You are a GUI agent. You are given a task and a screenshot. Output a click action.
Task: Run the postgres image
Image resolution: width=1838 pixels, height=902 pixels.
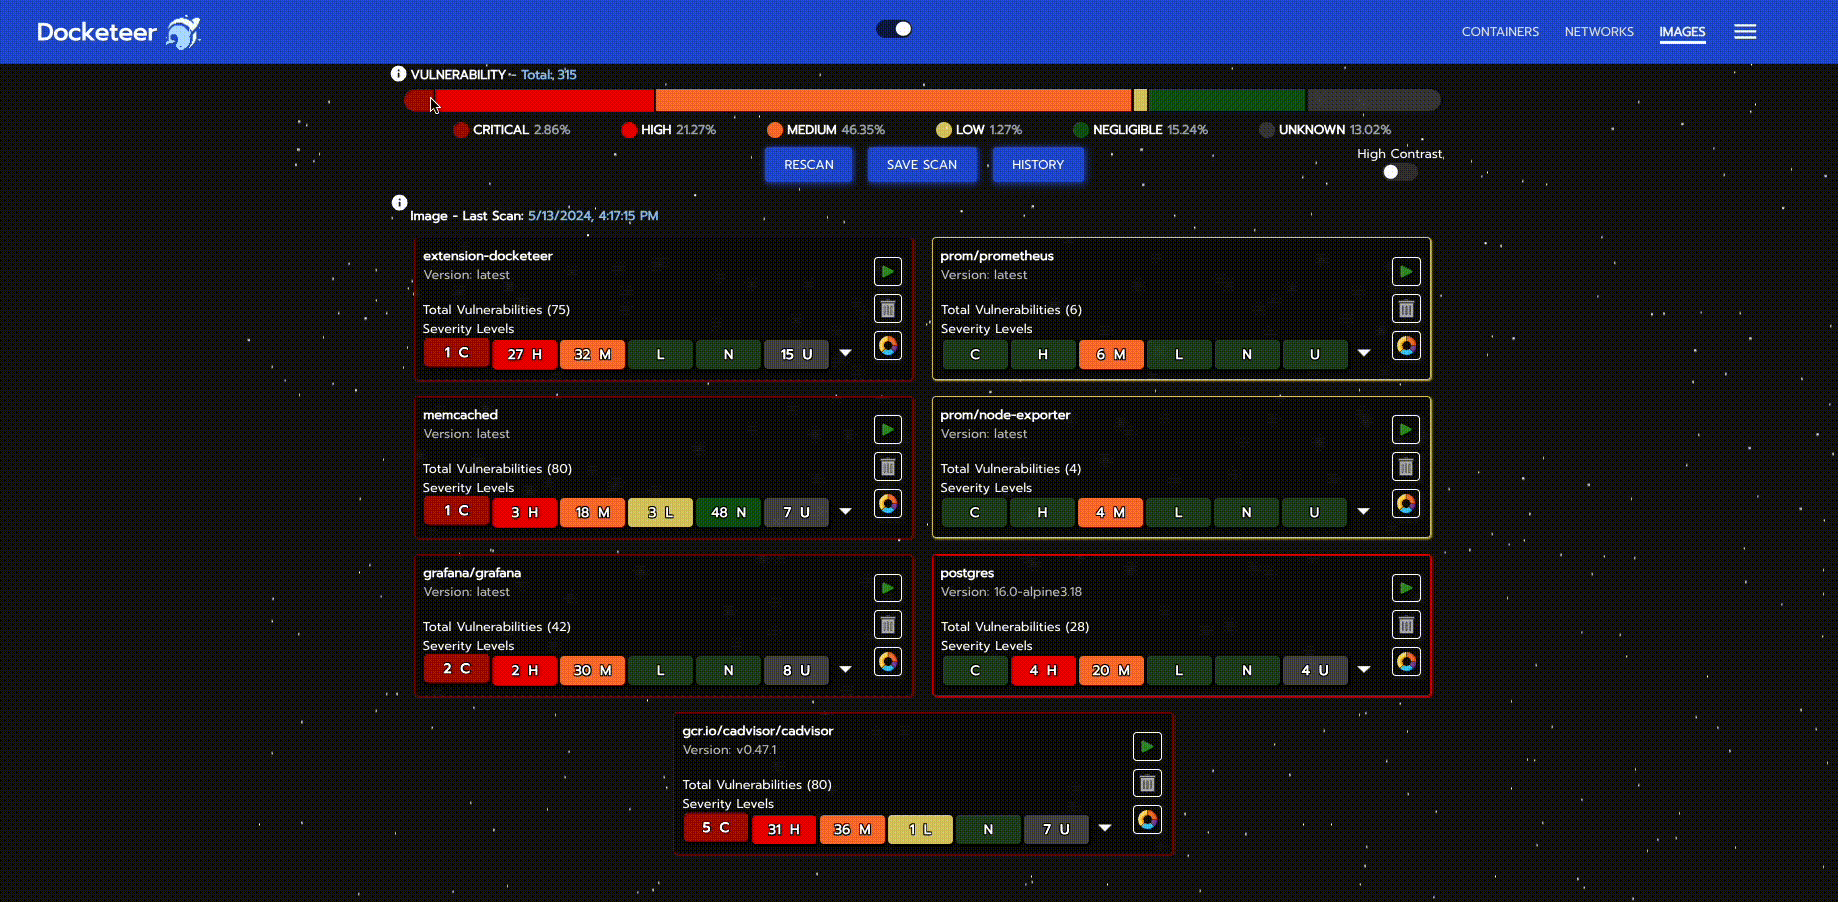click(x=1406, y=588)
